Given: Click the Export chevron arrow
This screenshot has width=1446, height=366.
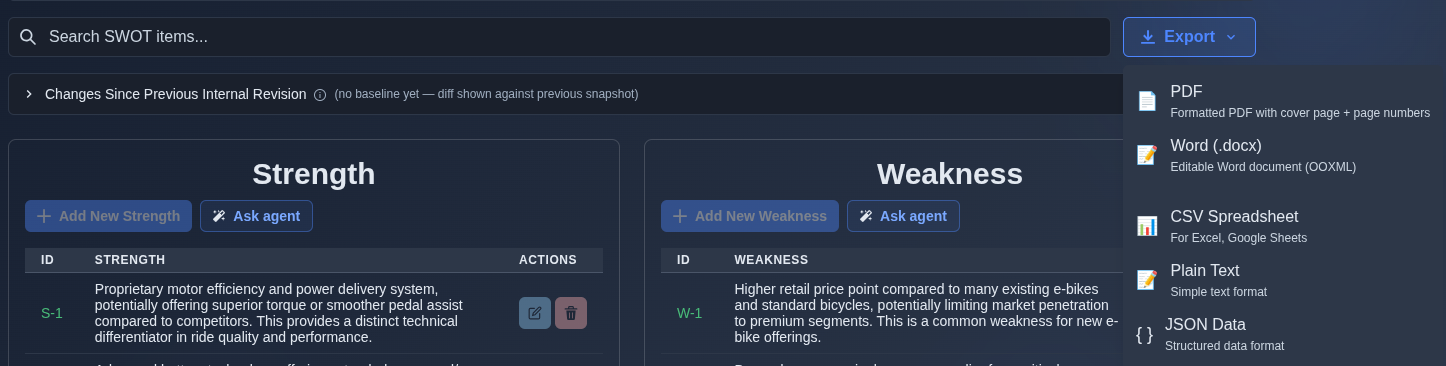Looking at the screenshot, I should coord(1231,37).
